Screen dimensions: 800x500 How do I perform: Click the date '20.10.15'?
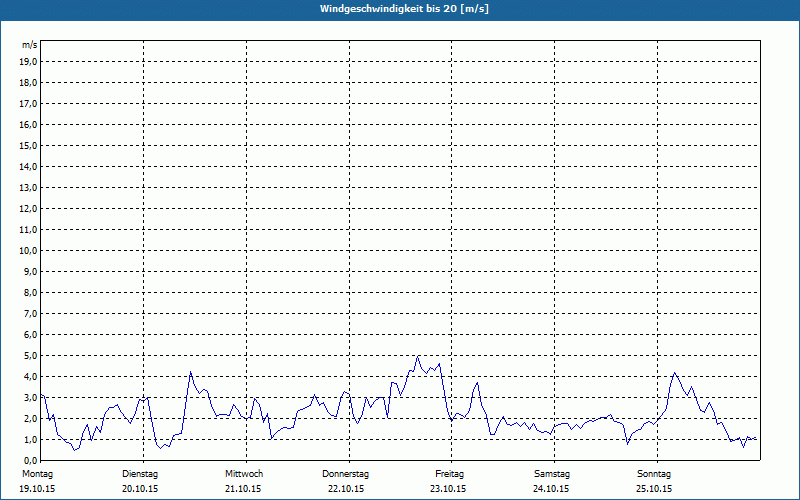(140, 489)
